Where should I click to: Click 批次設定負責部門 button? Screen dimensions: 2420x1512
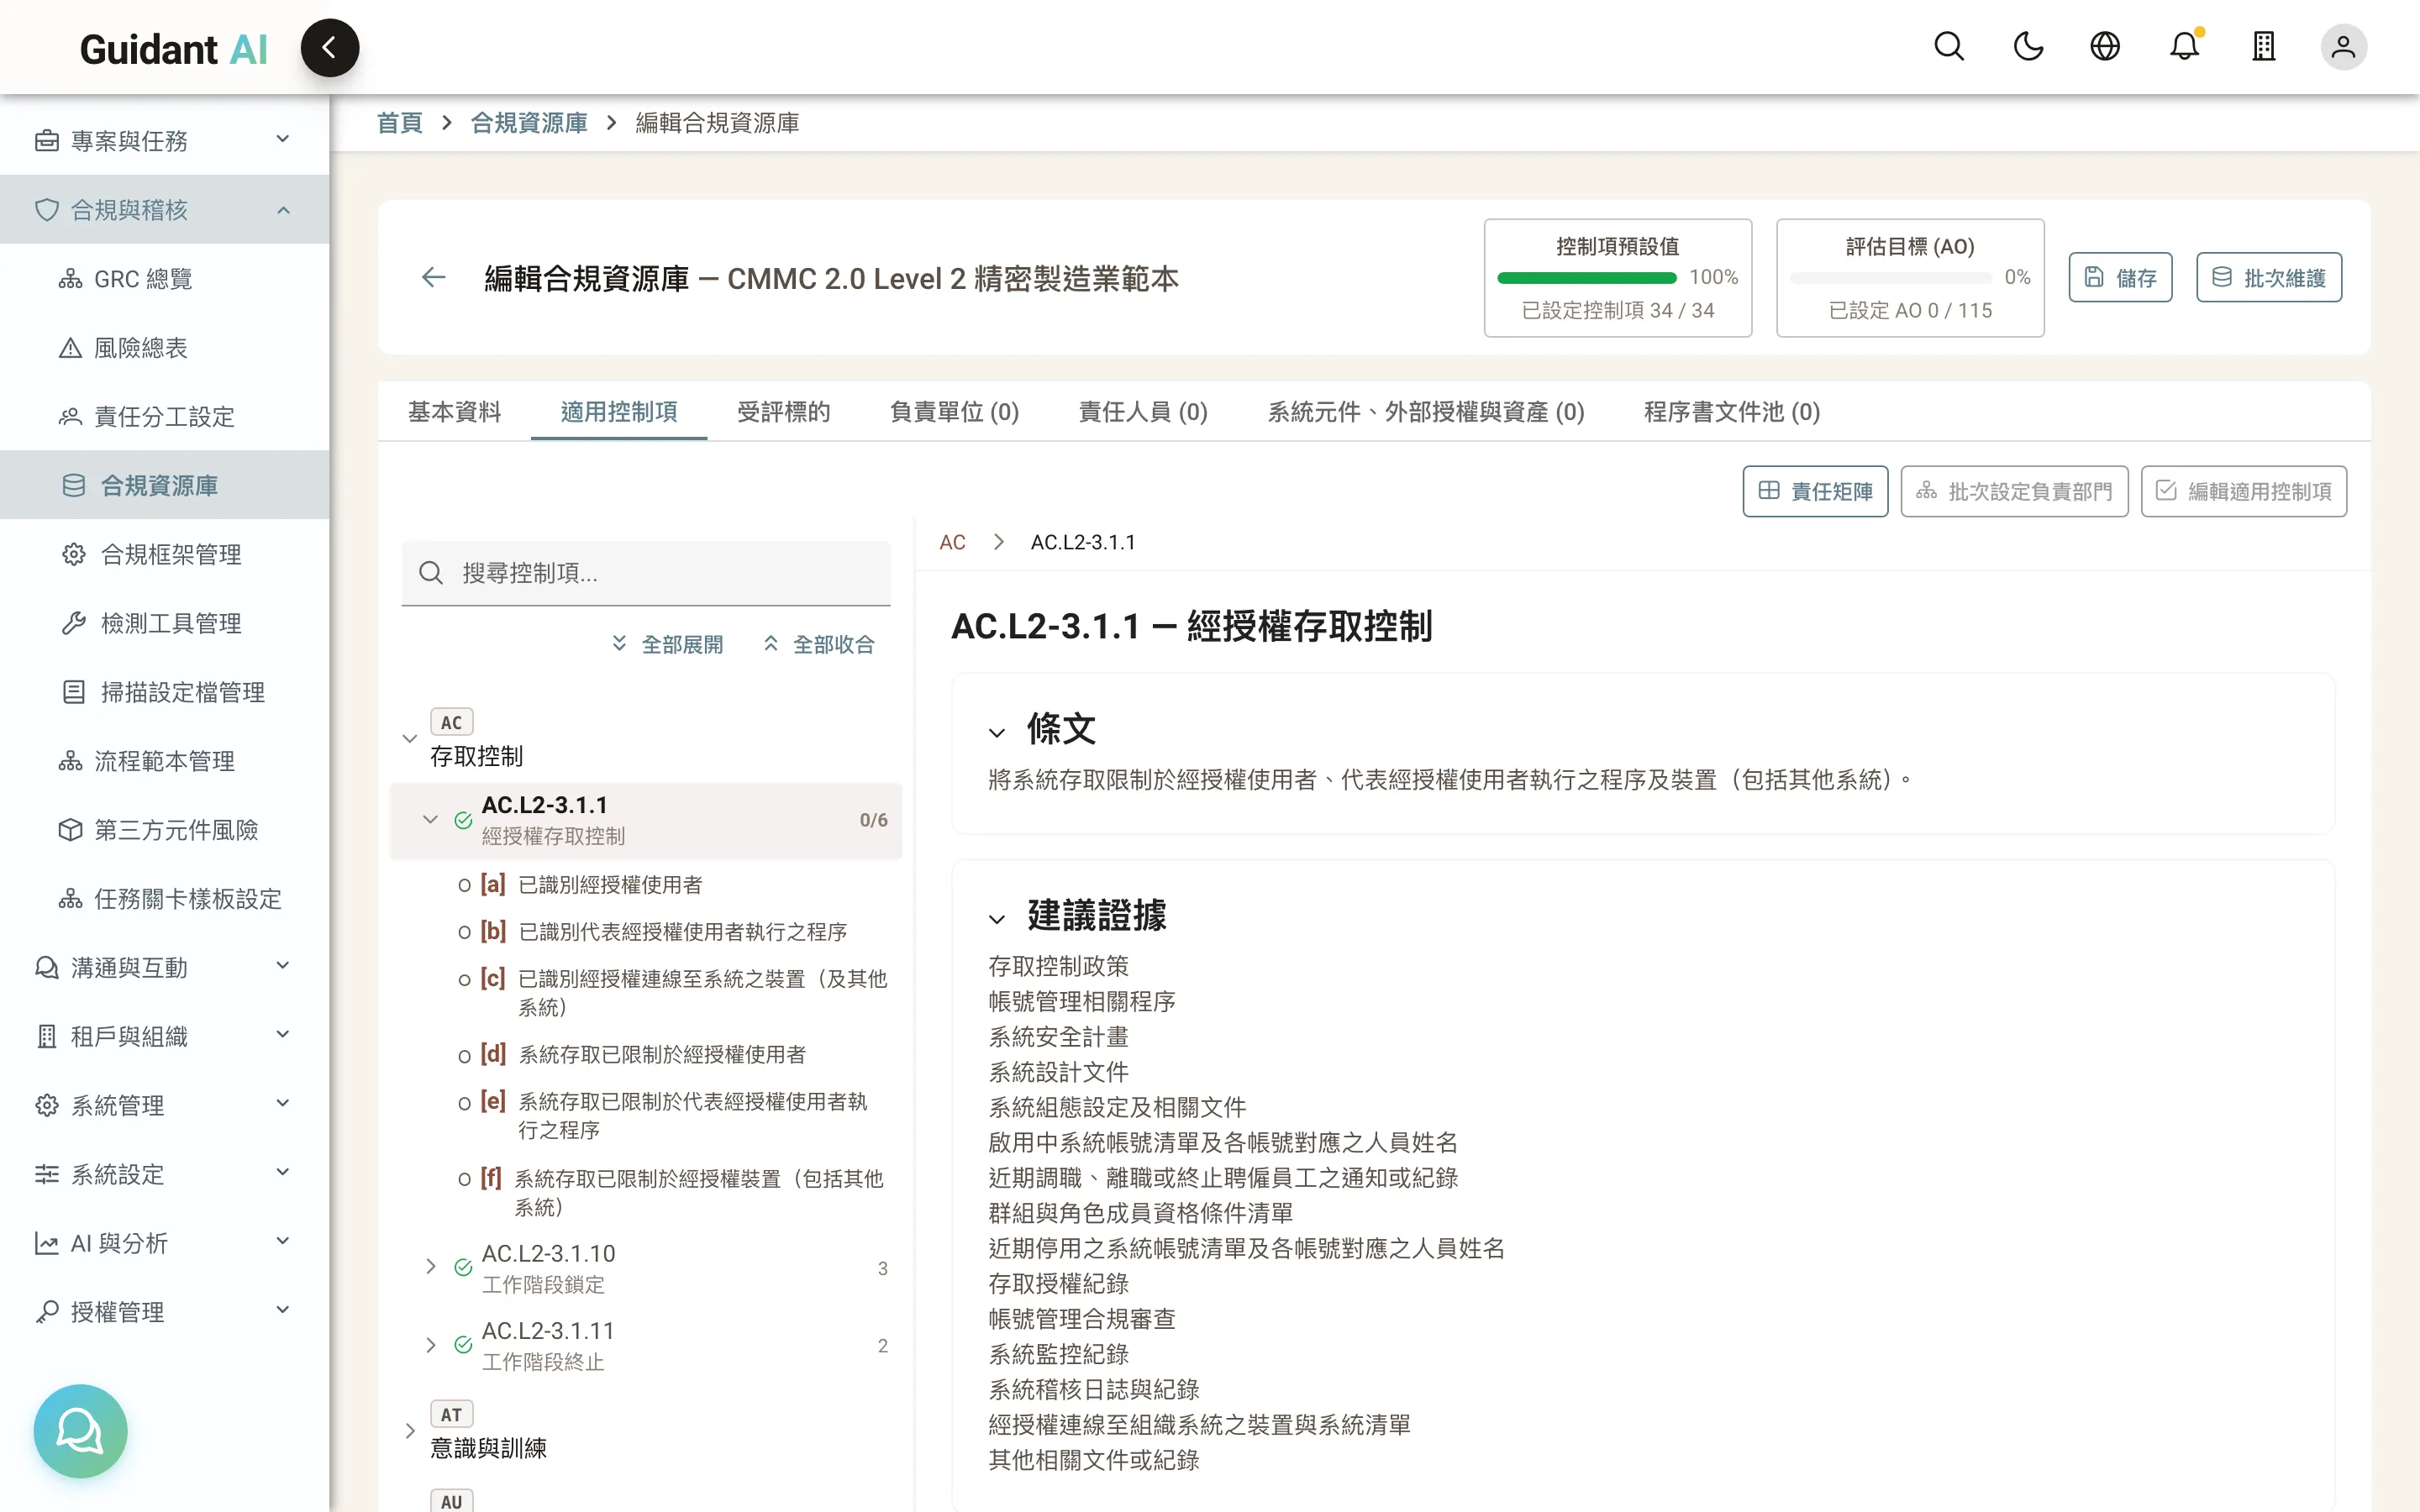2014,491
